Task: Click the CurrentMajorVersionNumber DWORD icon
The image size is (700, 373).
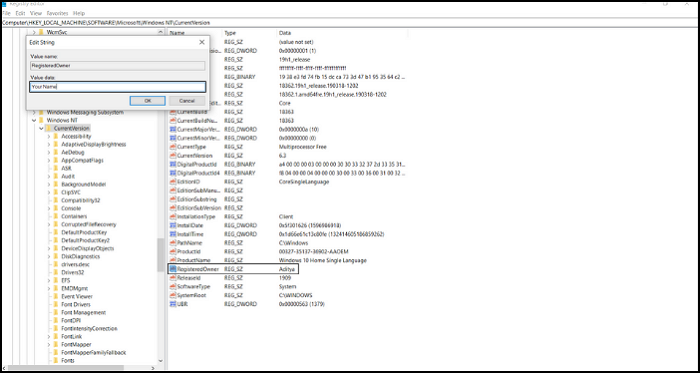Action: 173,129
